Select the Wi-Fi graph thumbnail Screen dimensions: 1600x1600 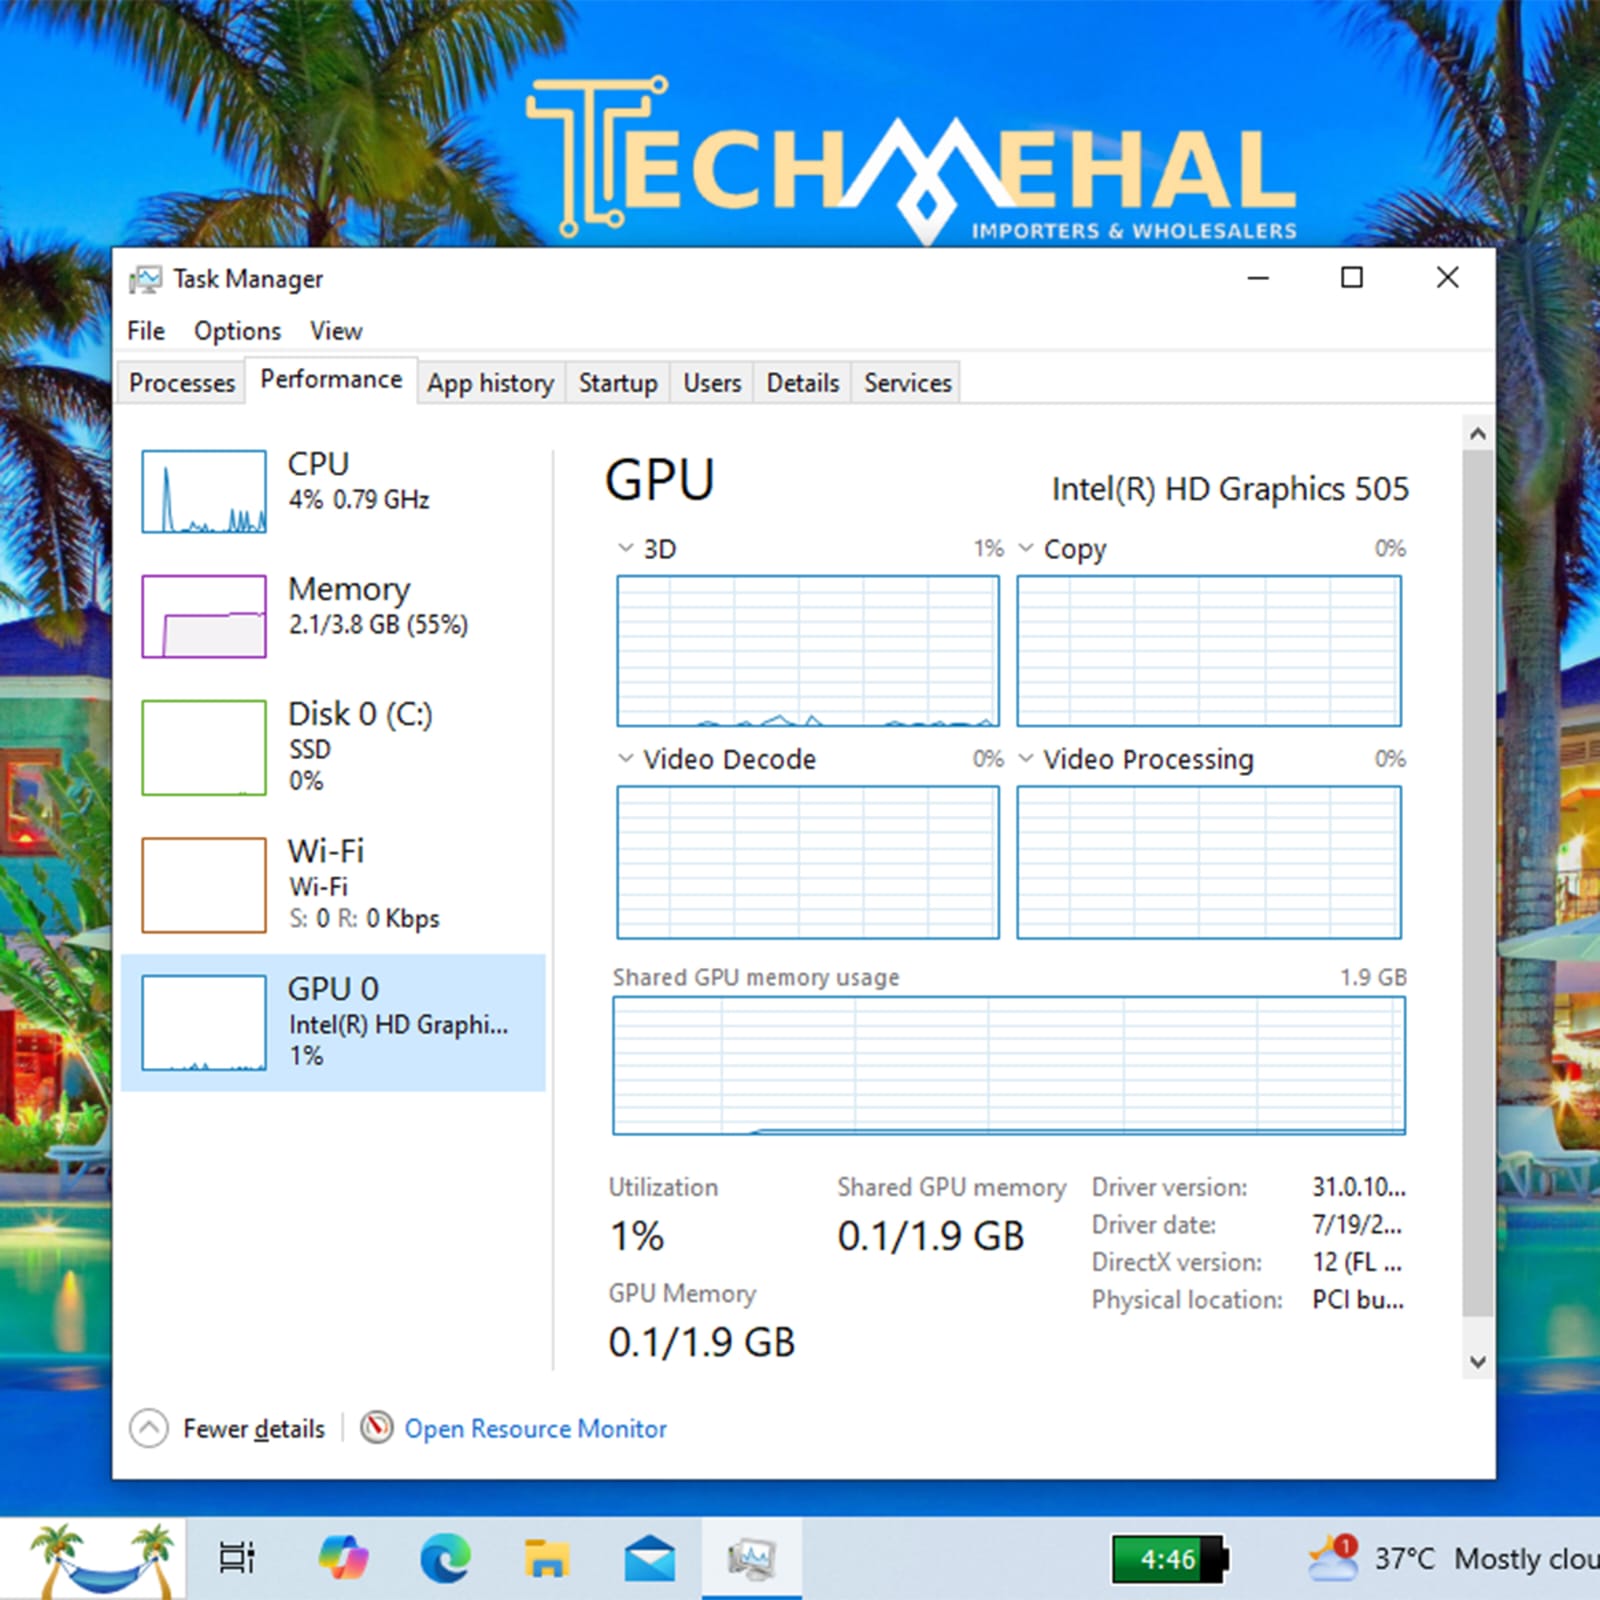[x=204, y=885]
